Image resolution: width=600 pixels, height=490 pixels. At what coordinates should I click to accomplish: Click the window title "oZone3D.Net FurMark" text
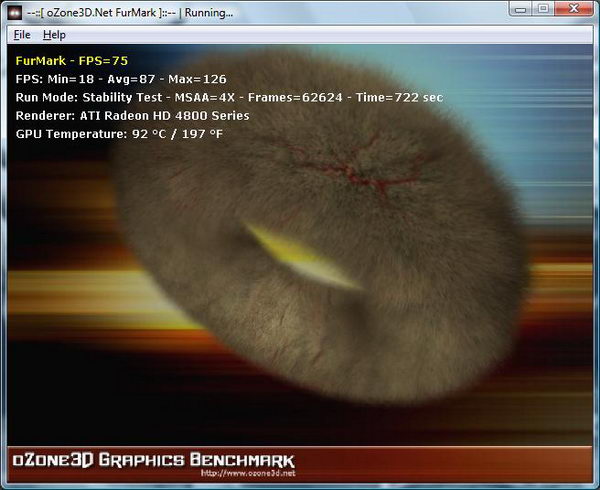[101, 13]
